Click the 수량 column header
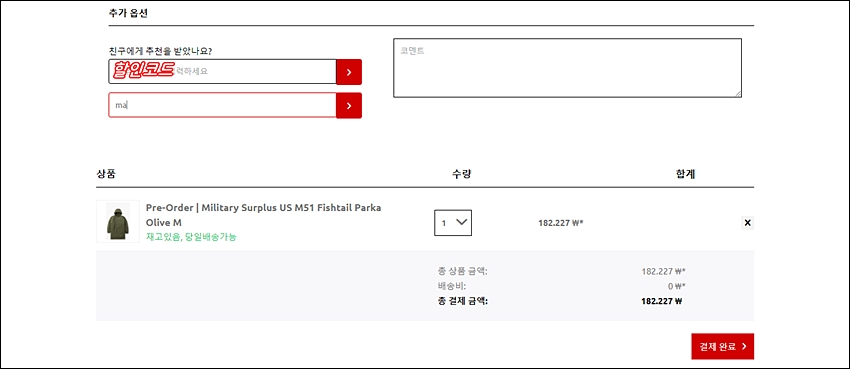This screenshot has height=369, width=850. [462, 174]
